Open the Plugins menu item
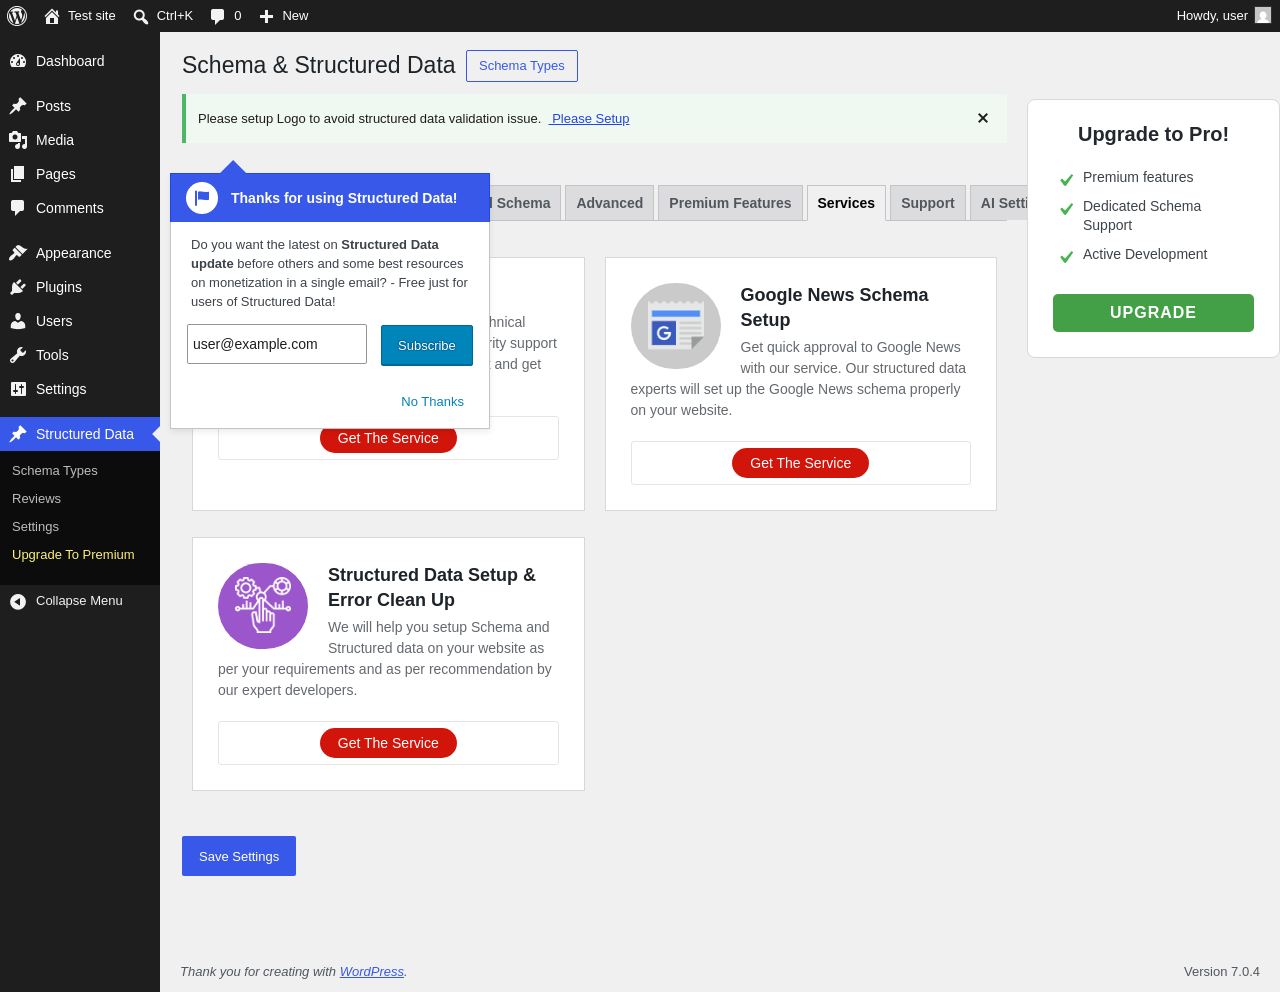1280x992 pixels. pos(80,287)
